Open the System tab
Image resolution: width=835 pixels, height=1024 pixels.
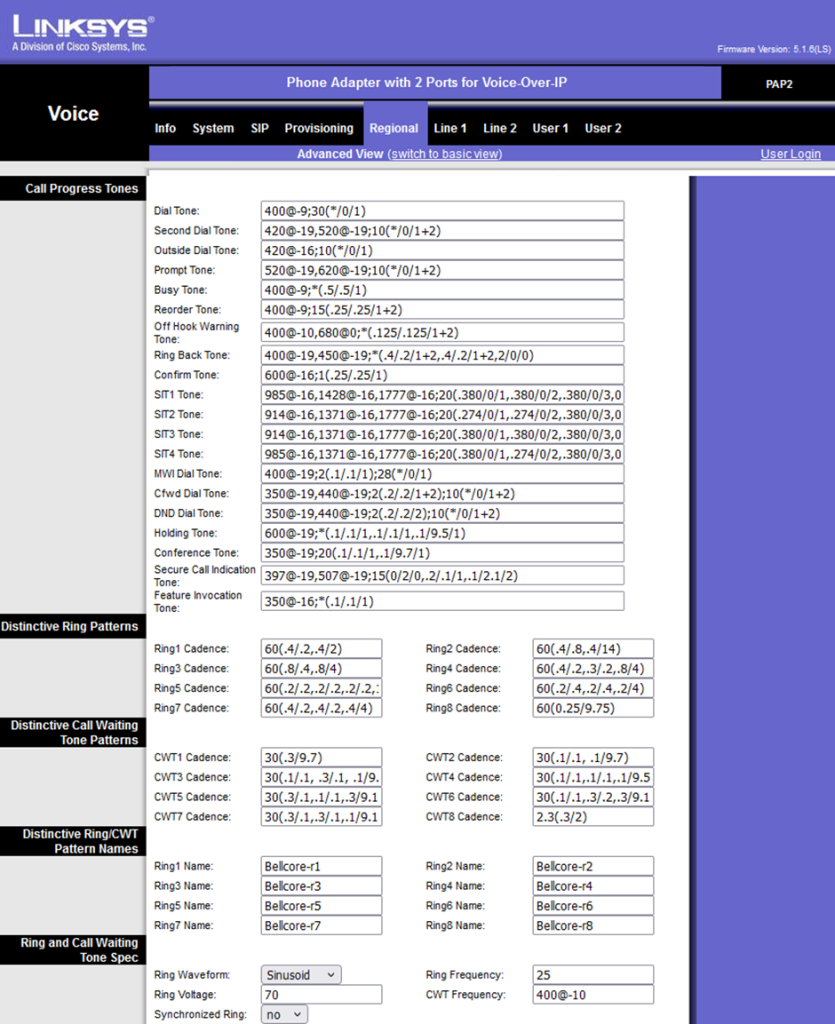pos(213,128)
